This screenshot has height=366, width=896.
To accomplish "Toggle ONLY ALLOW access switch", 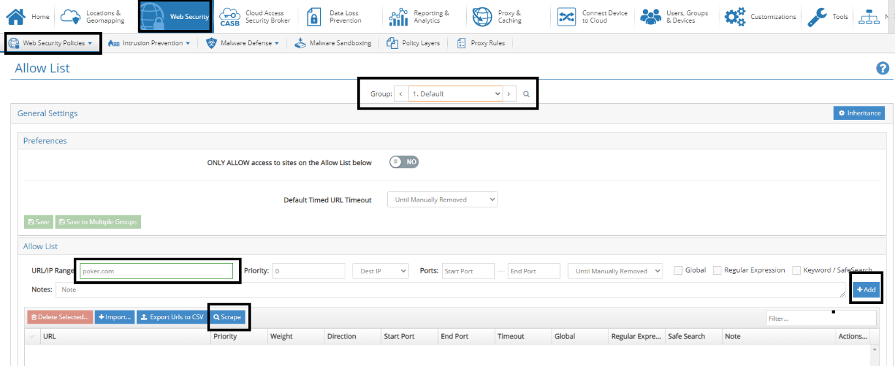I will [404, 162].
